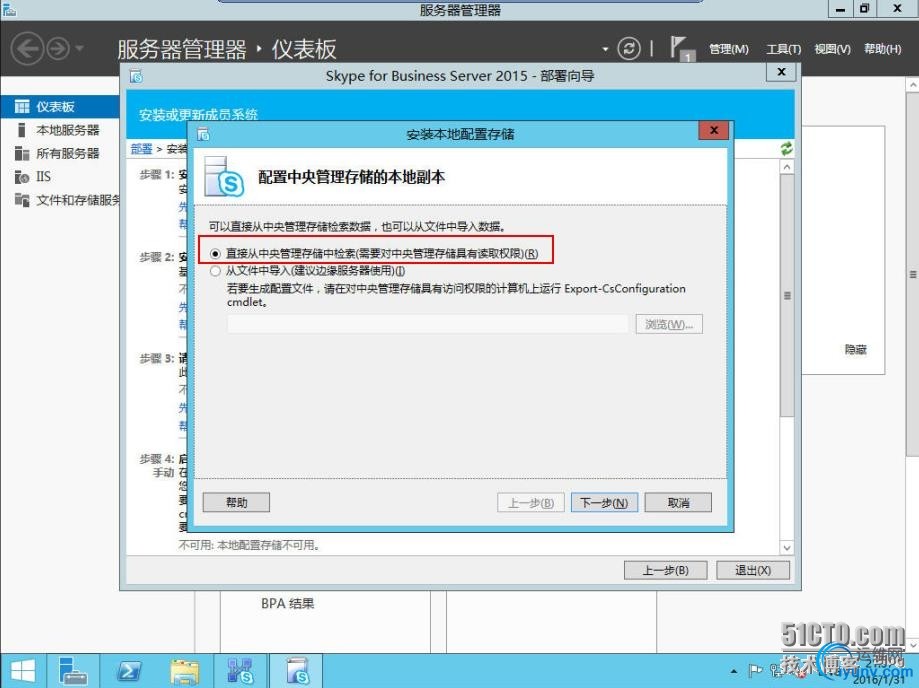The width and height of the screenshot is (919, 688).
Task: Click 退出(X) in Deployment Wizard window
Action: coord(753,570)
